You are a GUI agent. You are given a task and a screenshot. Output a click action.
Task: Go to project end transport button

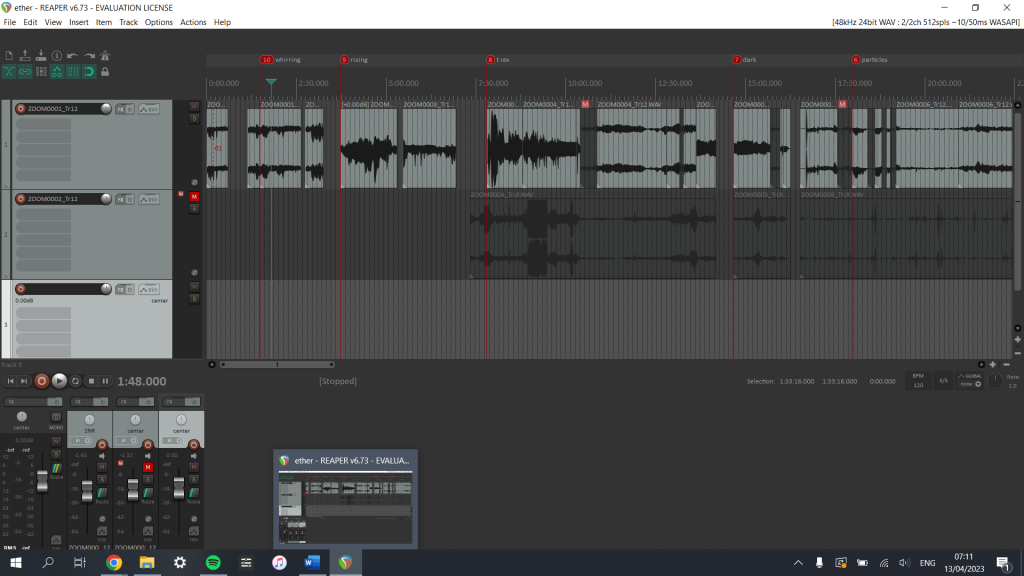click(24, 381)
